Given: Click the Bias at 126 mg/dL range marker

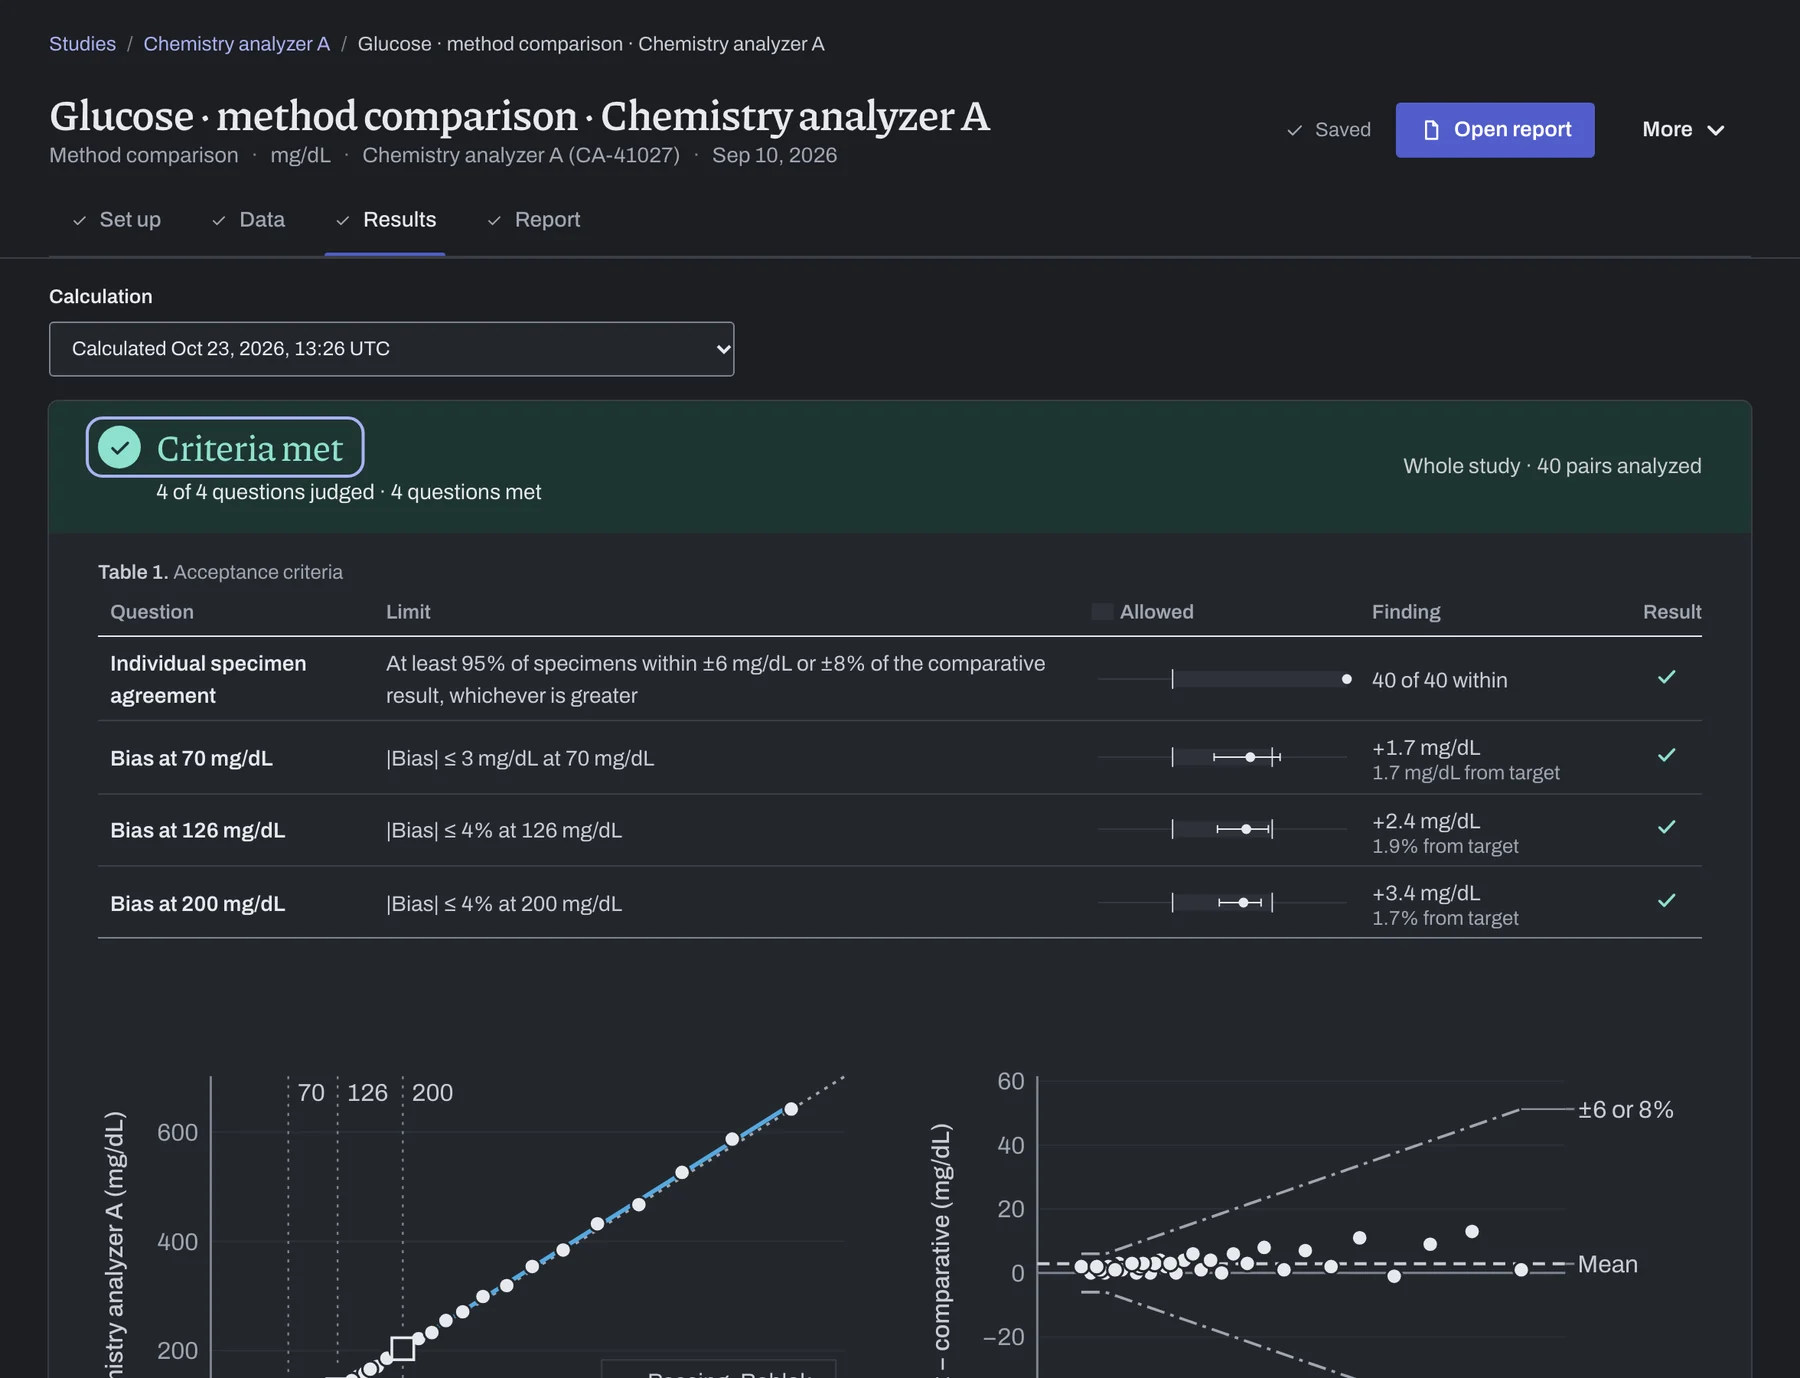Looking at the screenshot, I should [1246, 829].
